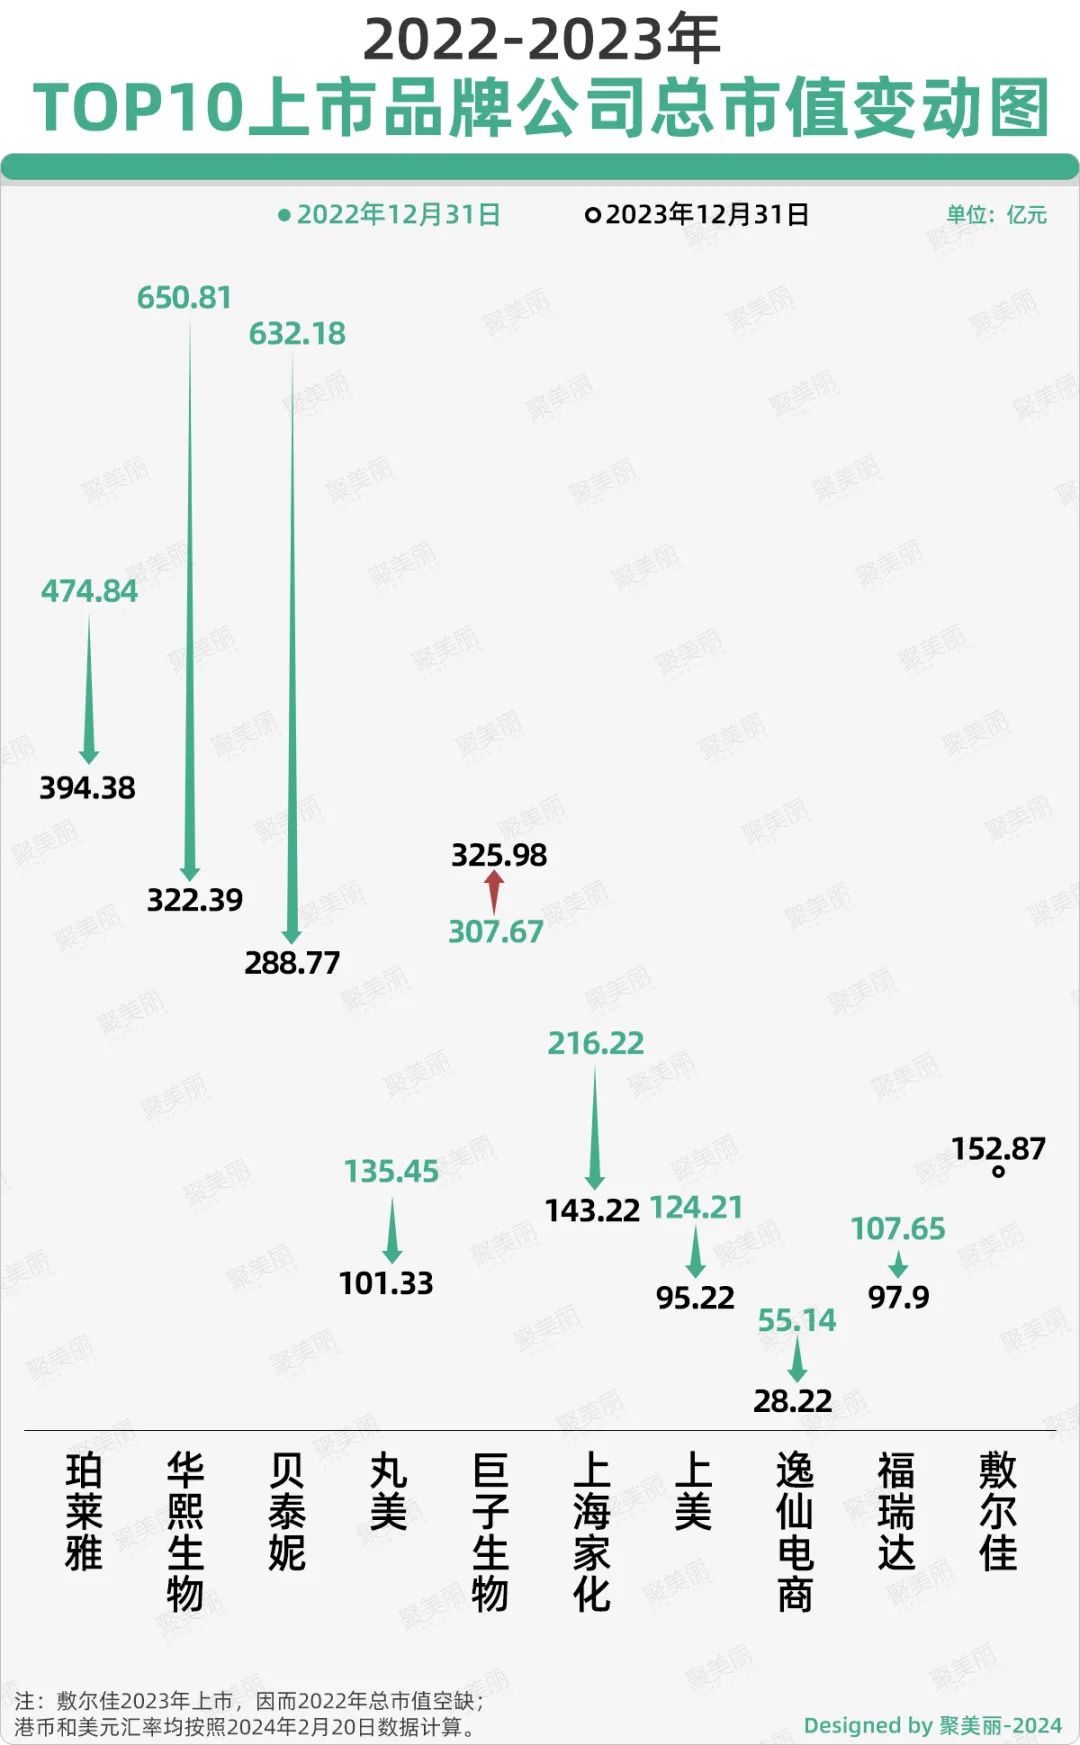Click the green arrow below 216.22

595,1128
